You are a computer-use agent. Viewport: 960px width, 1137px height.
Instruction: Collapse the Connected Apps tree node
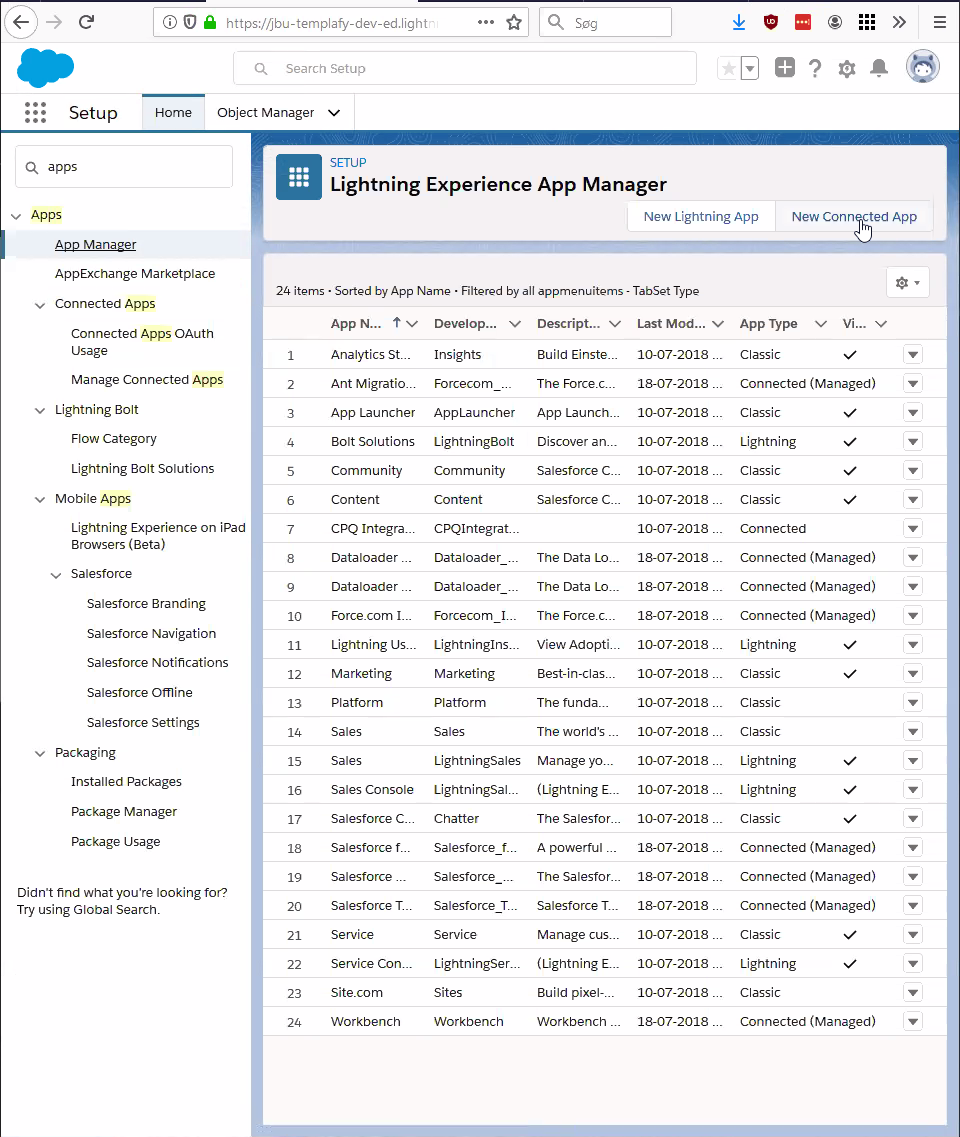(x=40, y=305)
